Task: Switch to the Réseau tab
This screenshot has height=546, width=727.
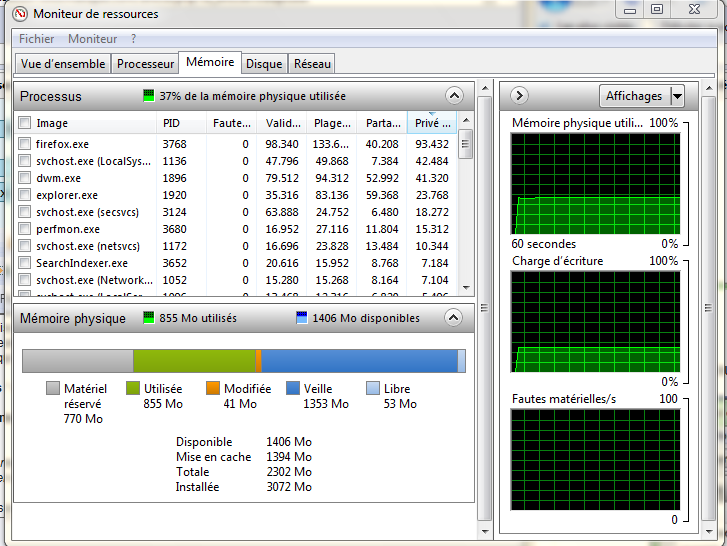Action: pos(312,63)
